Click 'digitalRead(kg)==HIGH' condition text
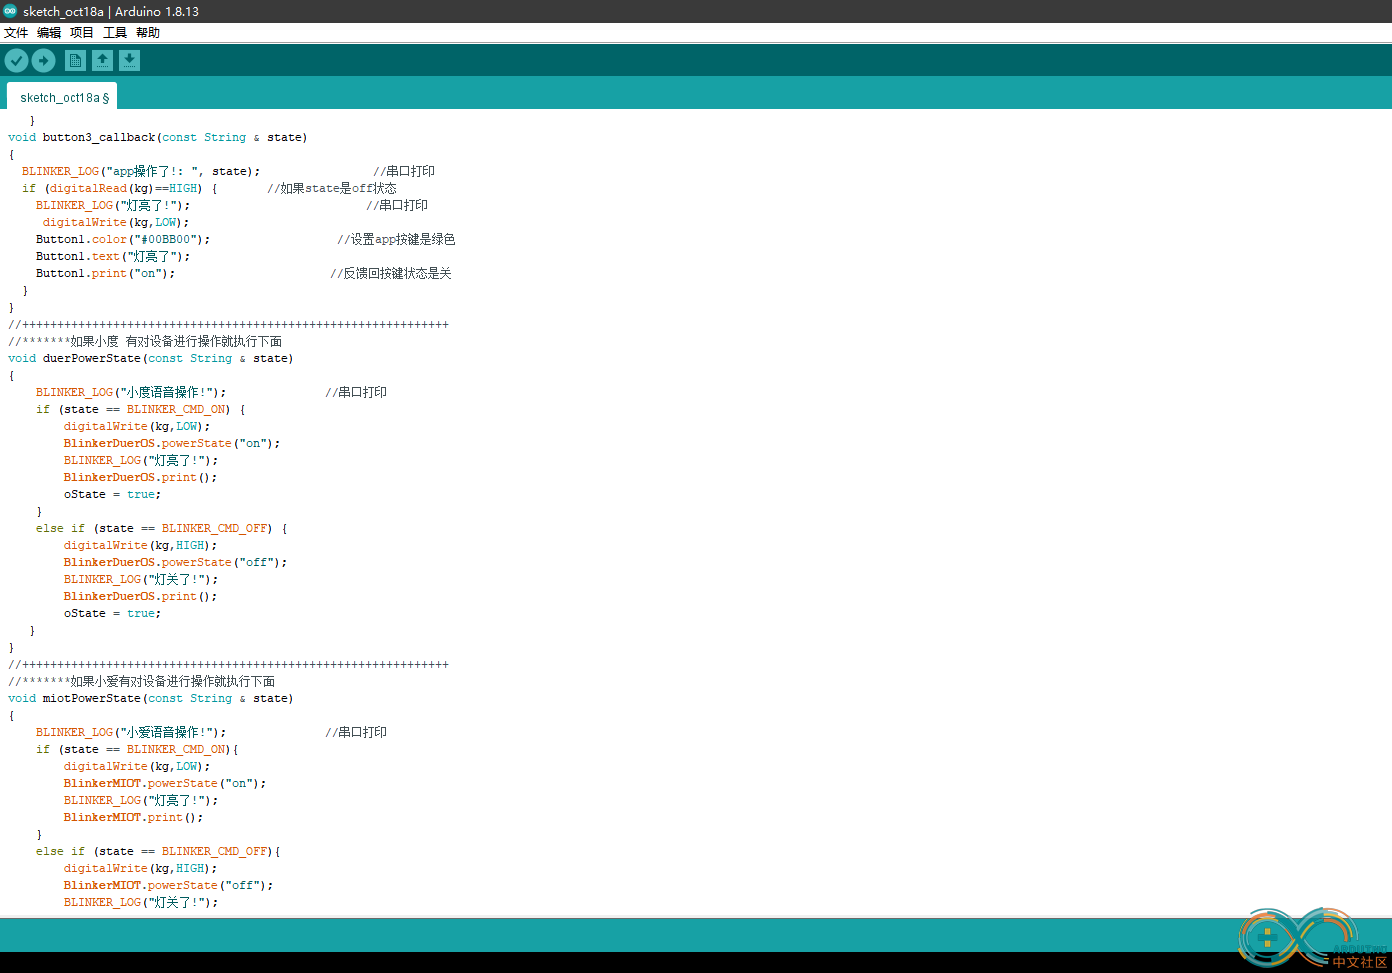Image resolution: width=1392 pixels, height=973 pixels. pos(125,189)
